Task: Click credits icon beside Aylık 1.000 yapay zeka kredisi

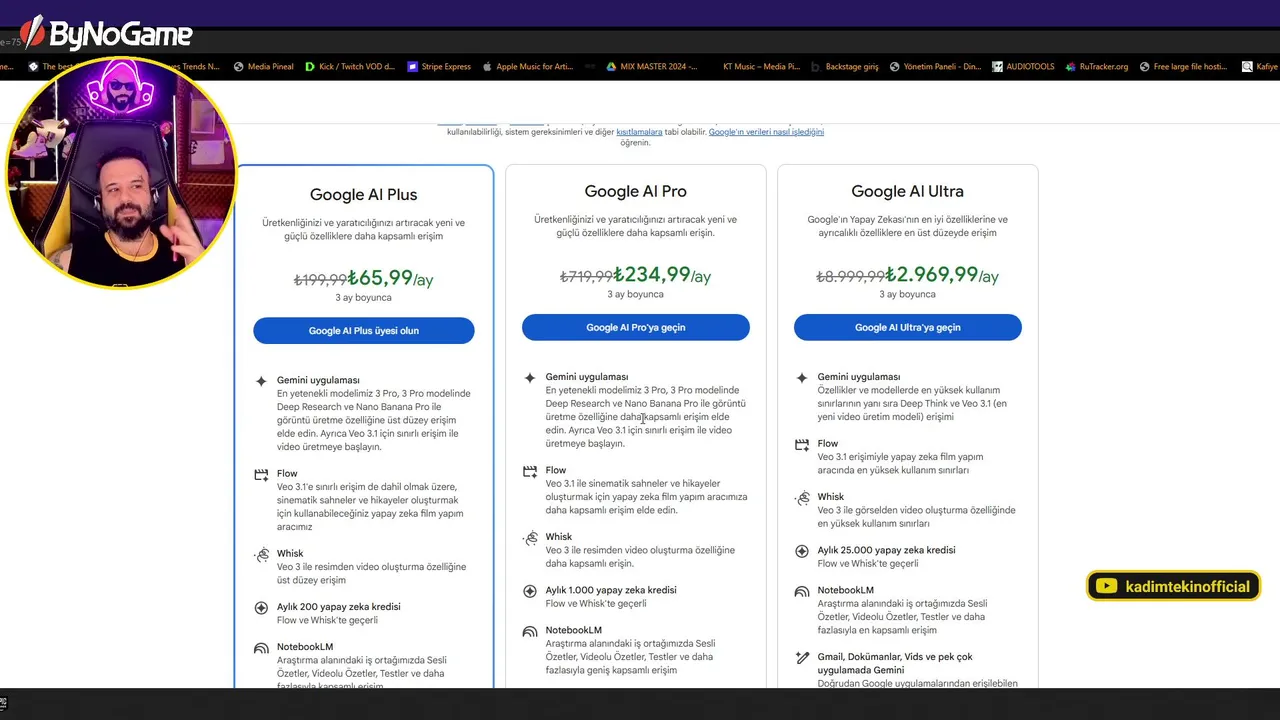Action: tap(530, 591)
